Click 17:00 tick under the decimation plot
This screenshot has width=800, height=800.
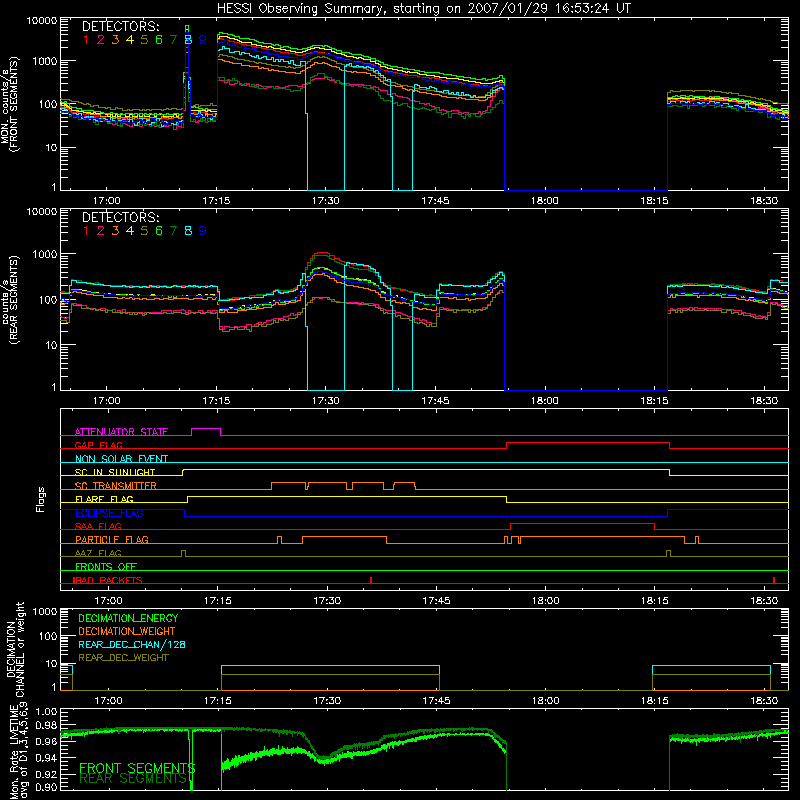[108, 701]
